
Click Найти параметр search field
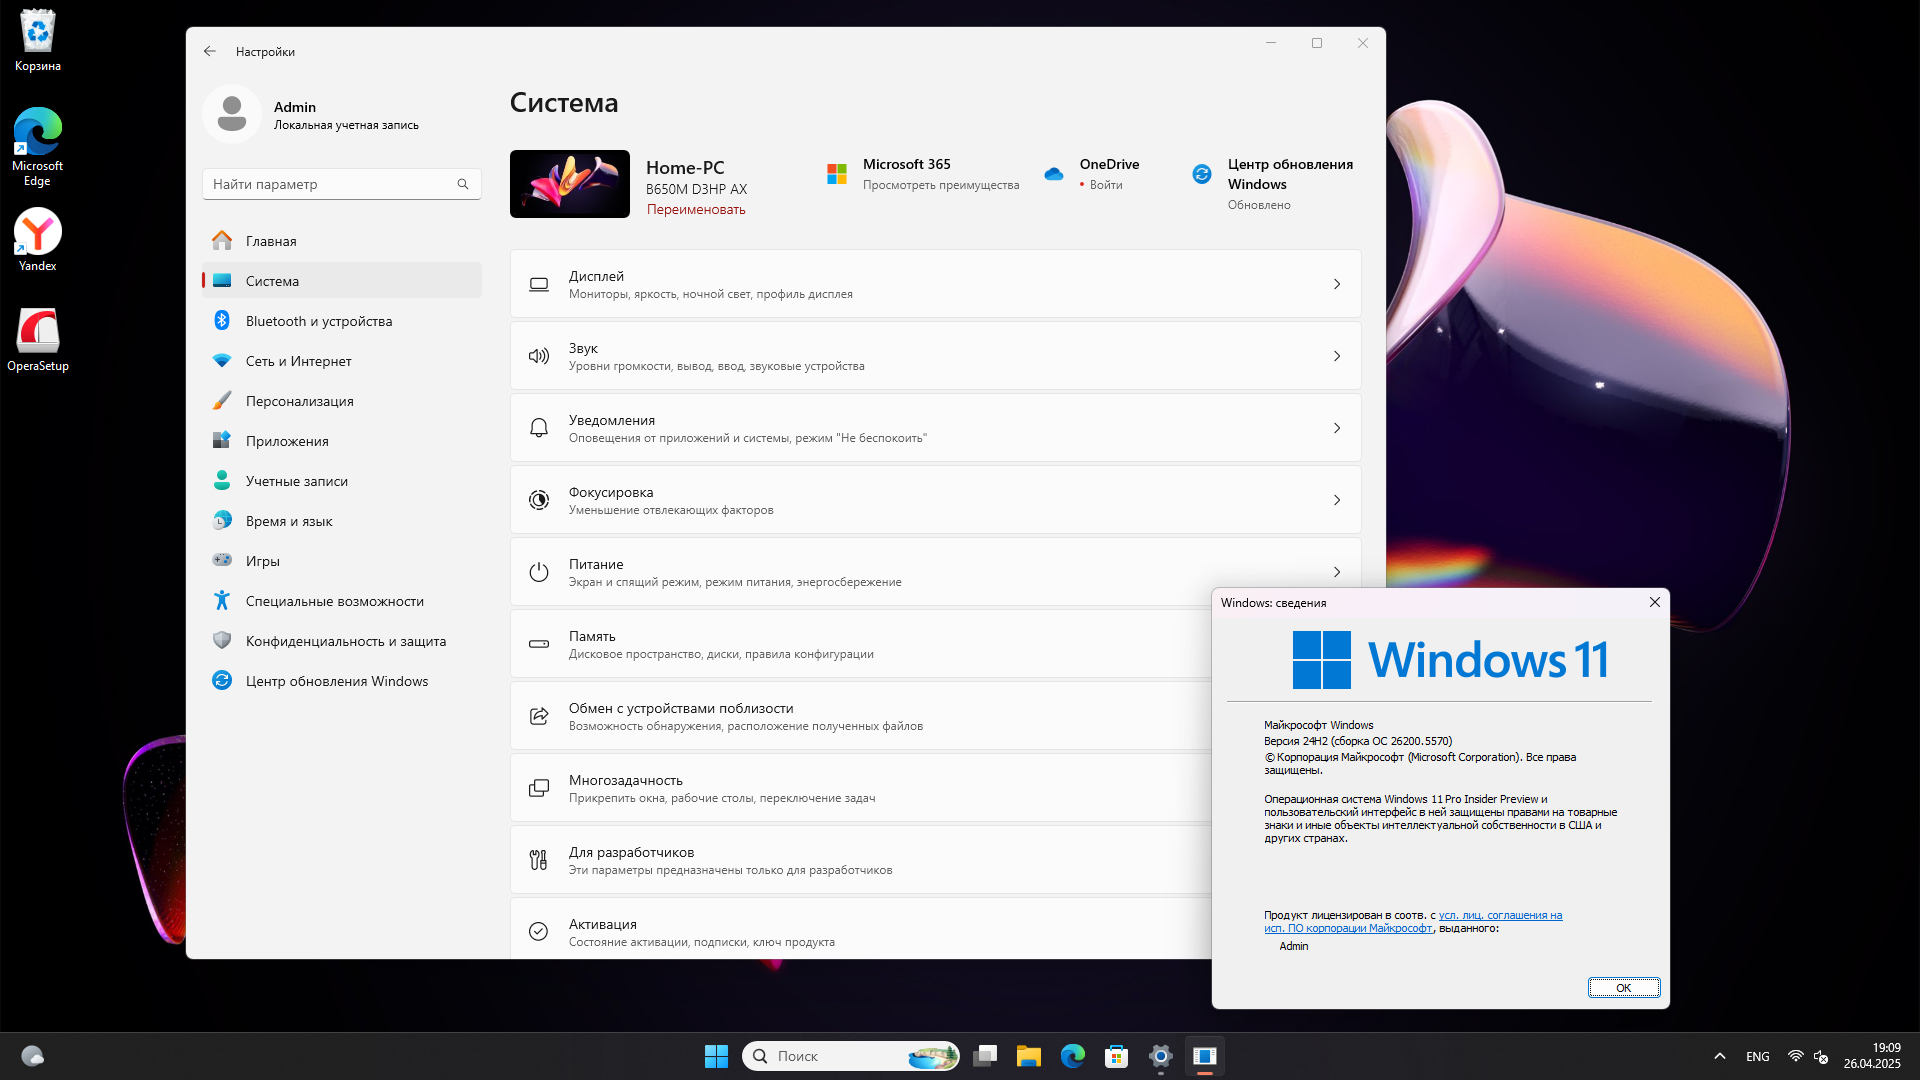pyautogui.click(x=330, y=184)
